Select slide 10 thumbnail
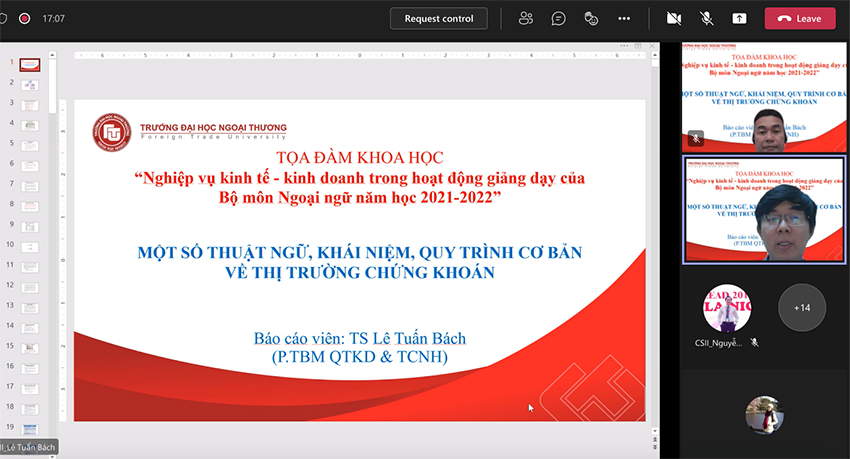Image resolution: width=850 pixels, height=459 pixels. coord(30,247)
